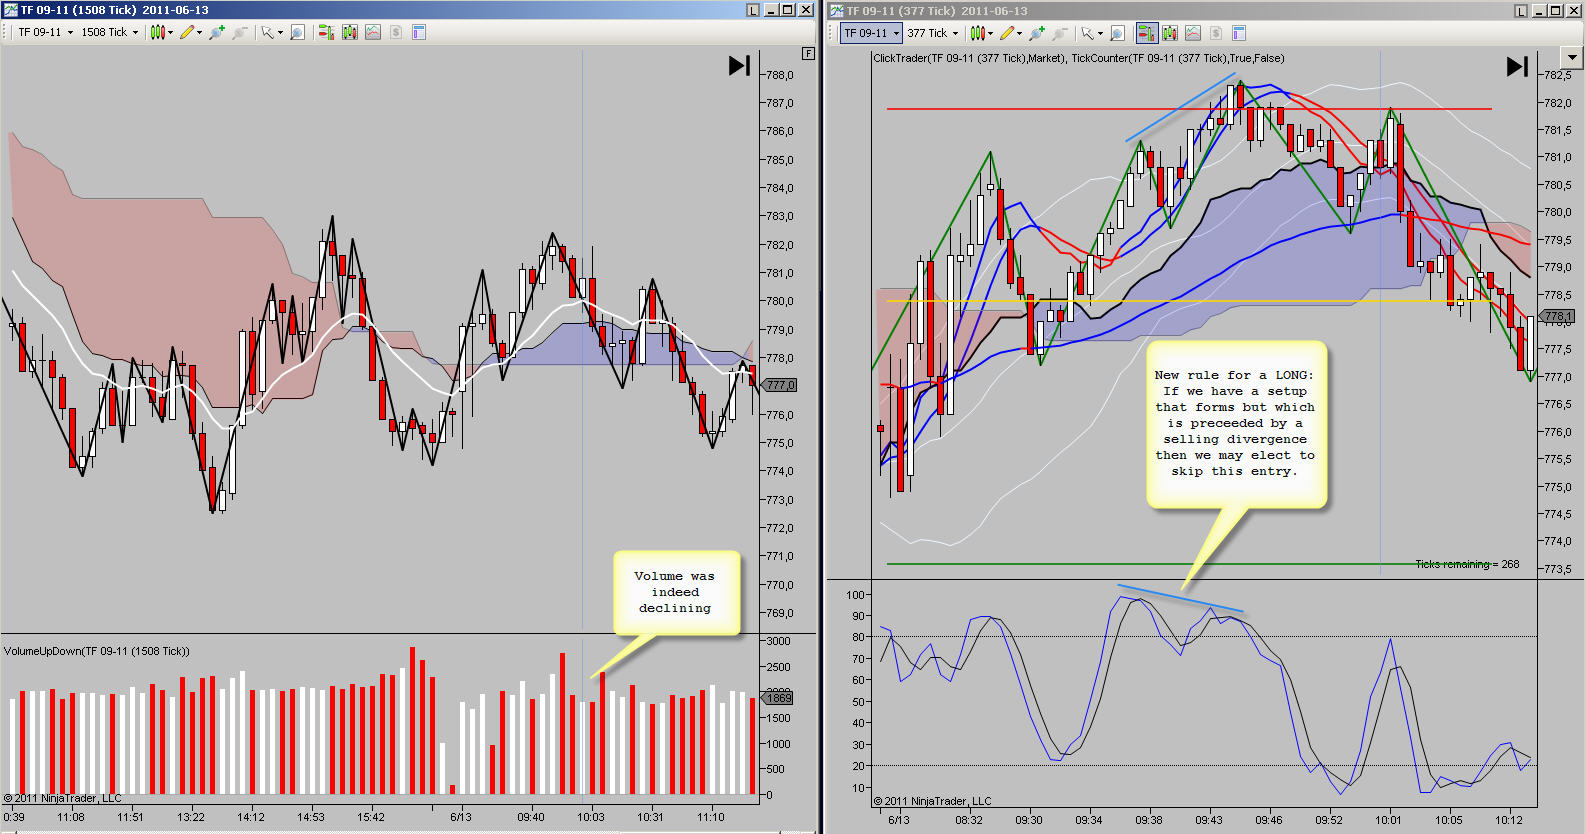1586x834 pixels.
Task: Click 777,0 current price marker on left axis
Action: coord(780,385)
